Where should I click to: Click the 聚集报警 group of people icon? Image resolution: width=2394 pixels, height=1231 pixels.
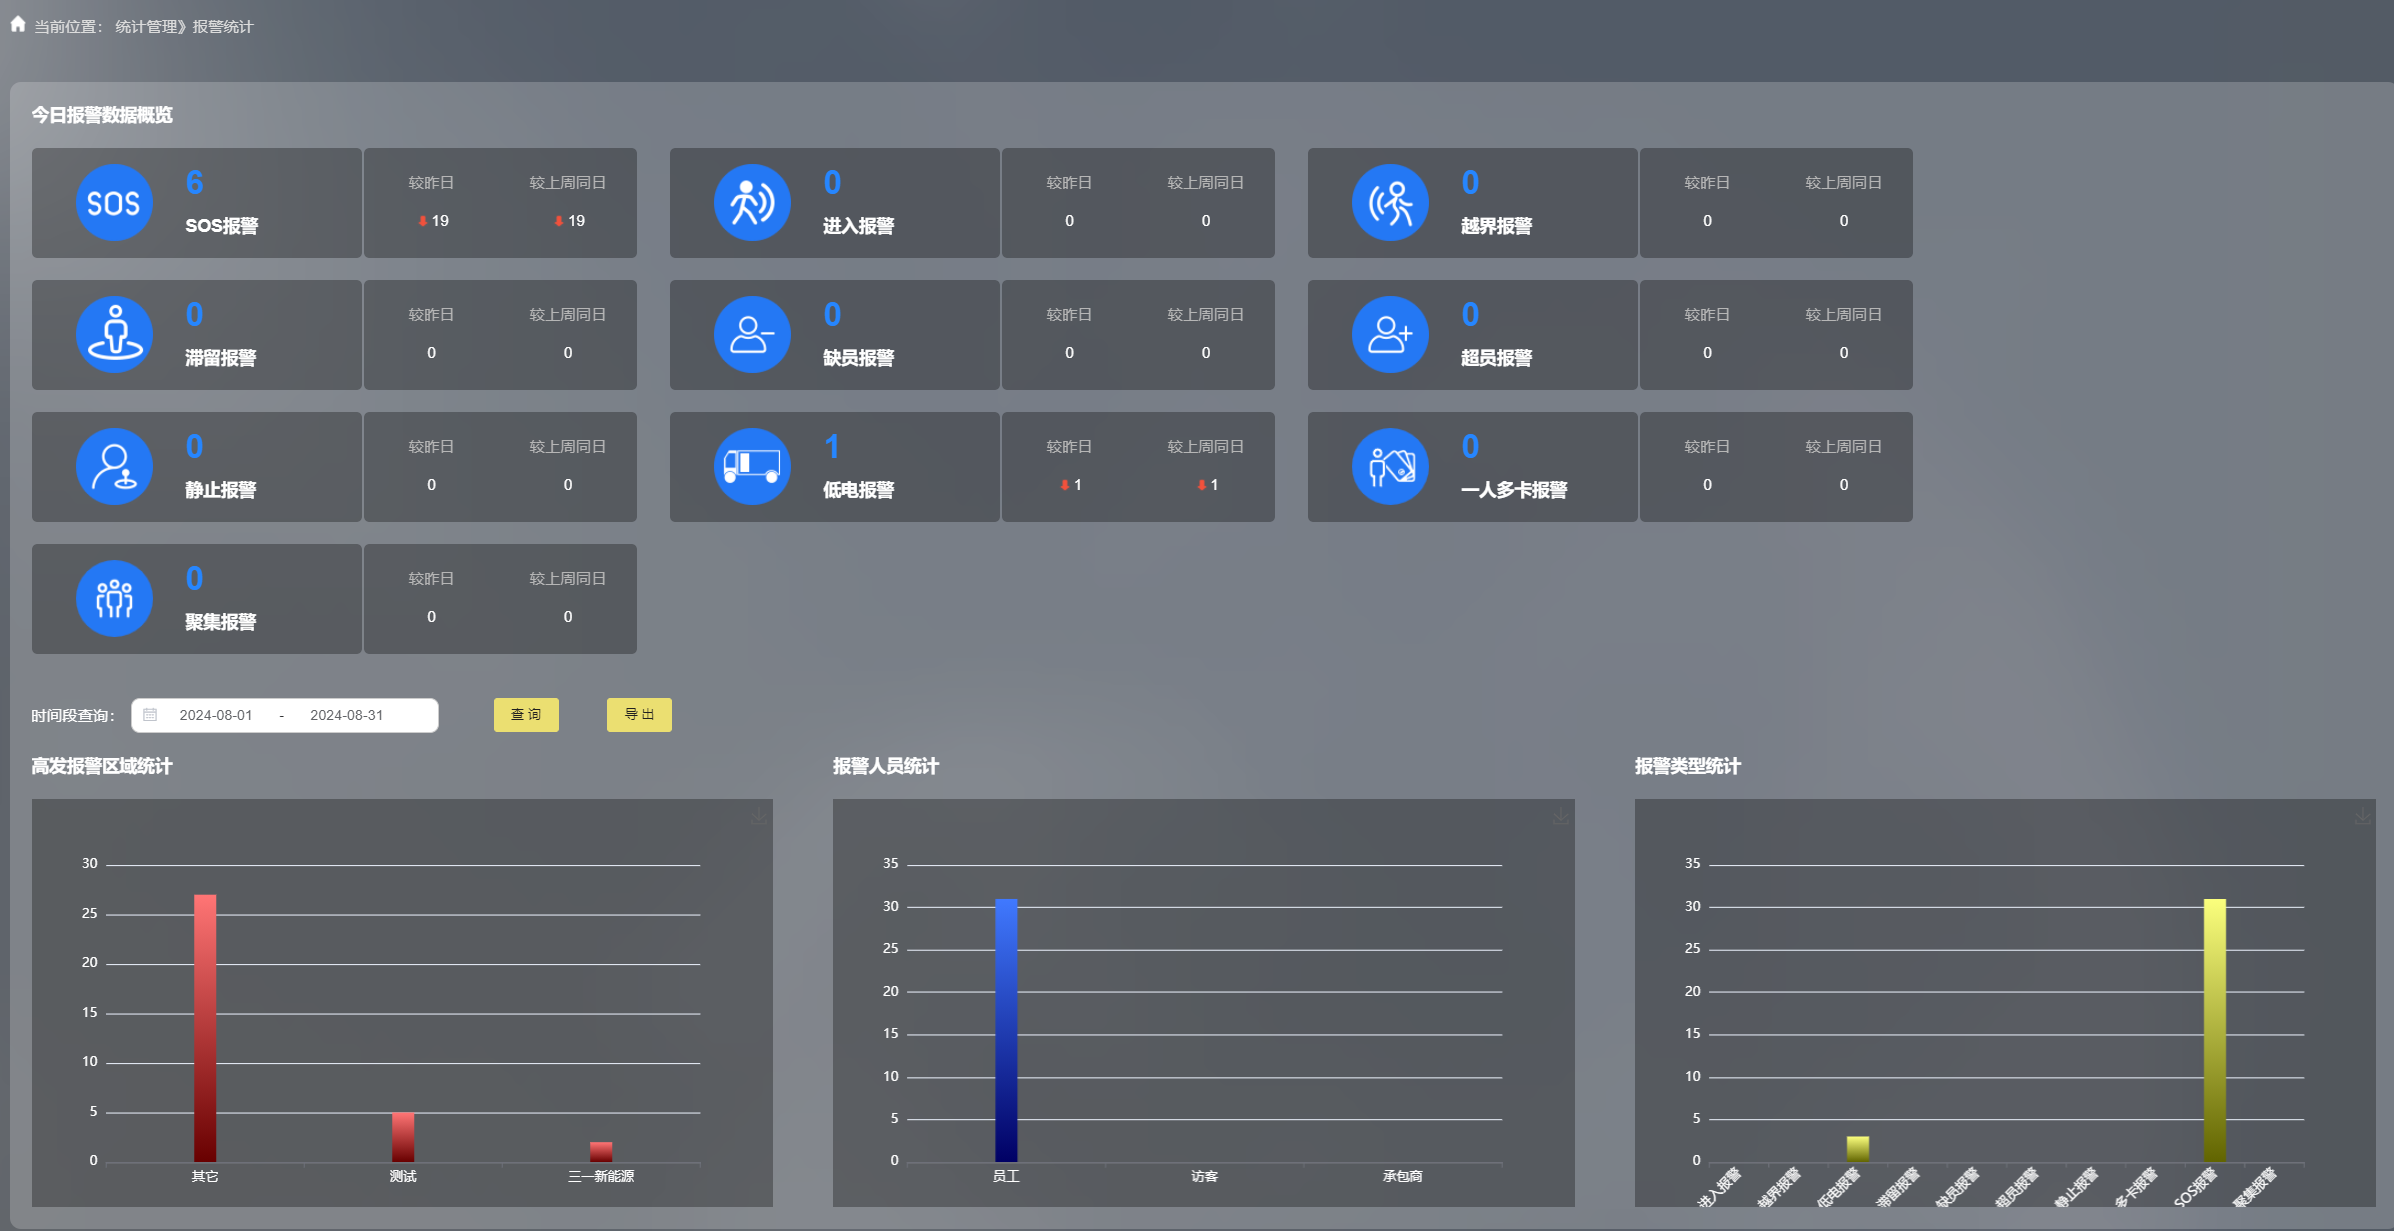pos(114,599)
